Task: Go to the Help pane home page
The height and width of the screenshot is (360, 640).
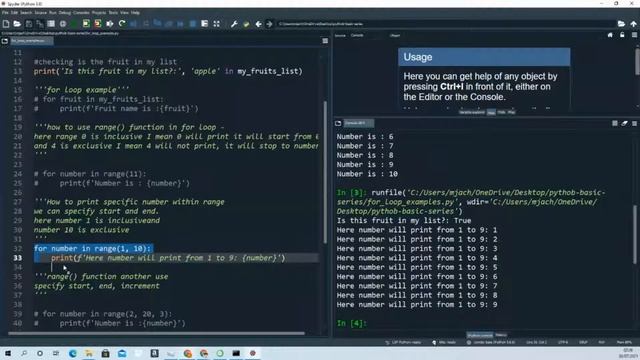Action: (x=610, y=35)
